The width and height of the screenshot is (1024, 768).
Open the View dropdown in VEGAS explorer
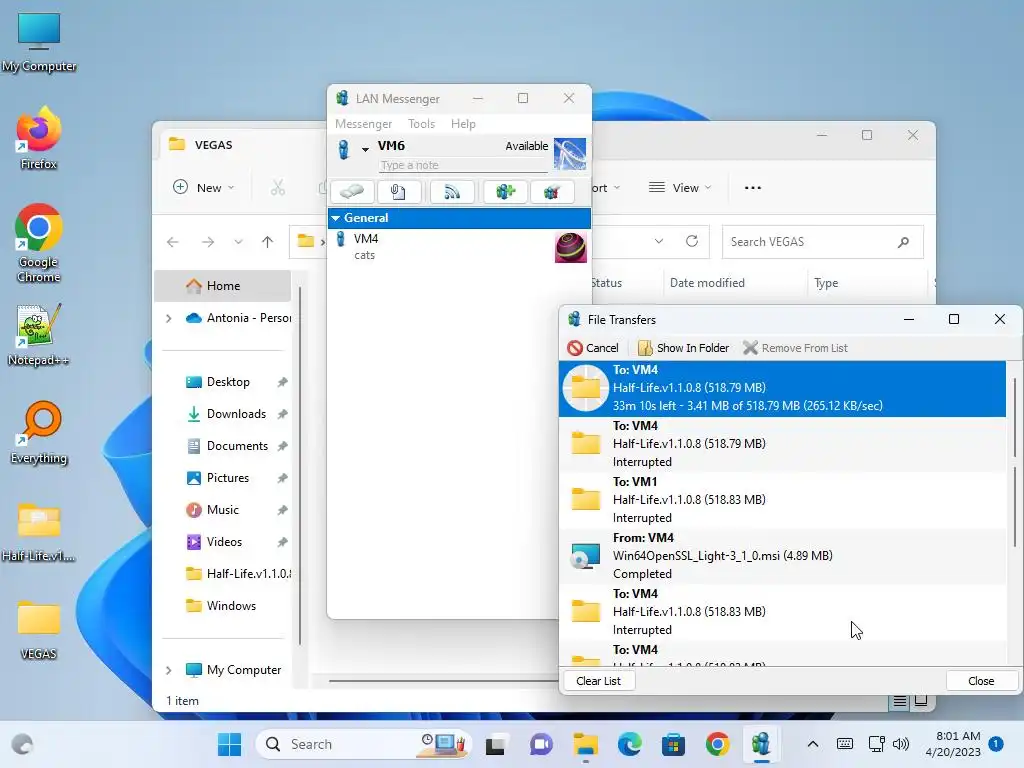pyautogui.click(x=680, y=187)
